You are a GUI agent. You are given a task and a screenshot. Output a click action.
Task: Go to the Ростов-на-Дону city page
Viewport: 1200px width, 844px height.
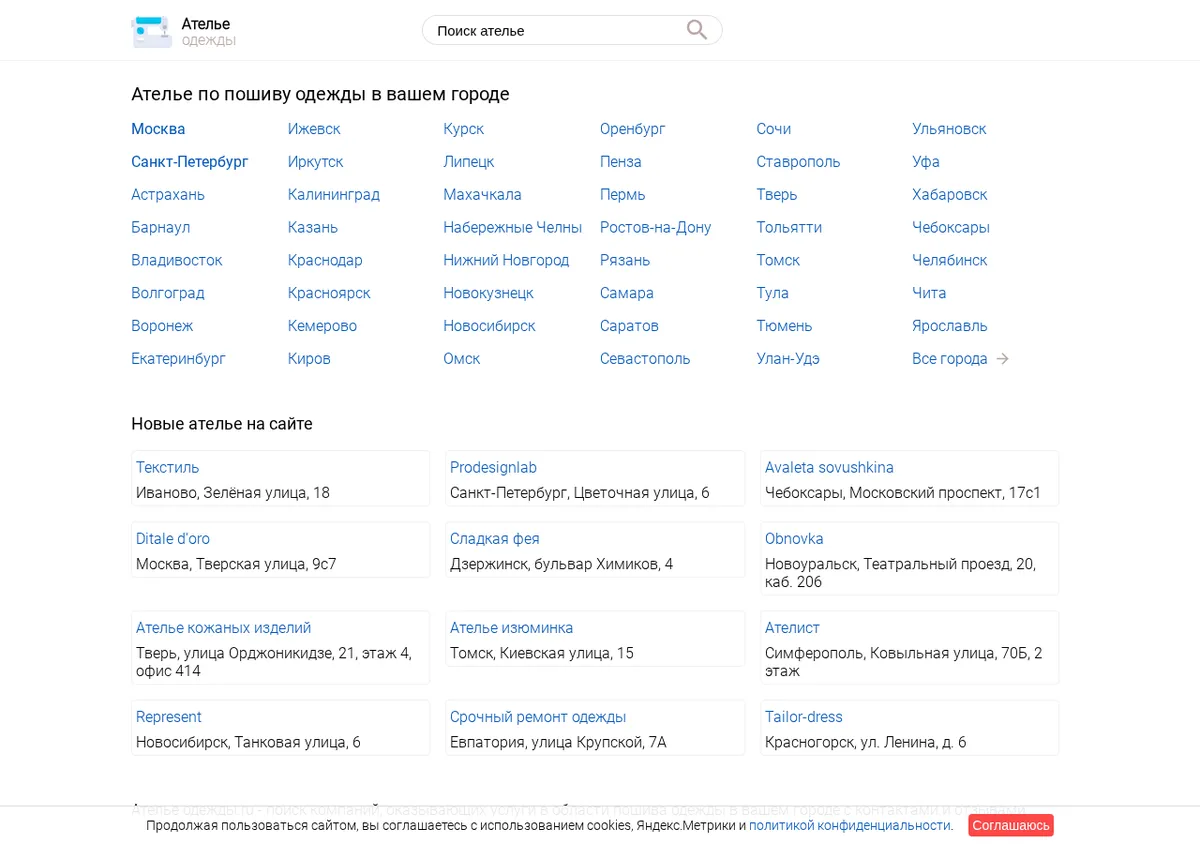[x=655, y=227]
